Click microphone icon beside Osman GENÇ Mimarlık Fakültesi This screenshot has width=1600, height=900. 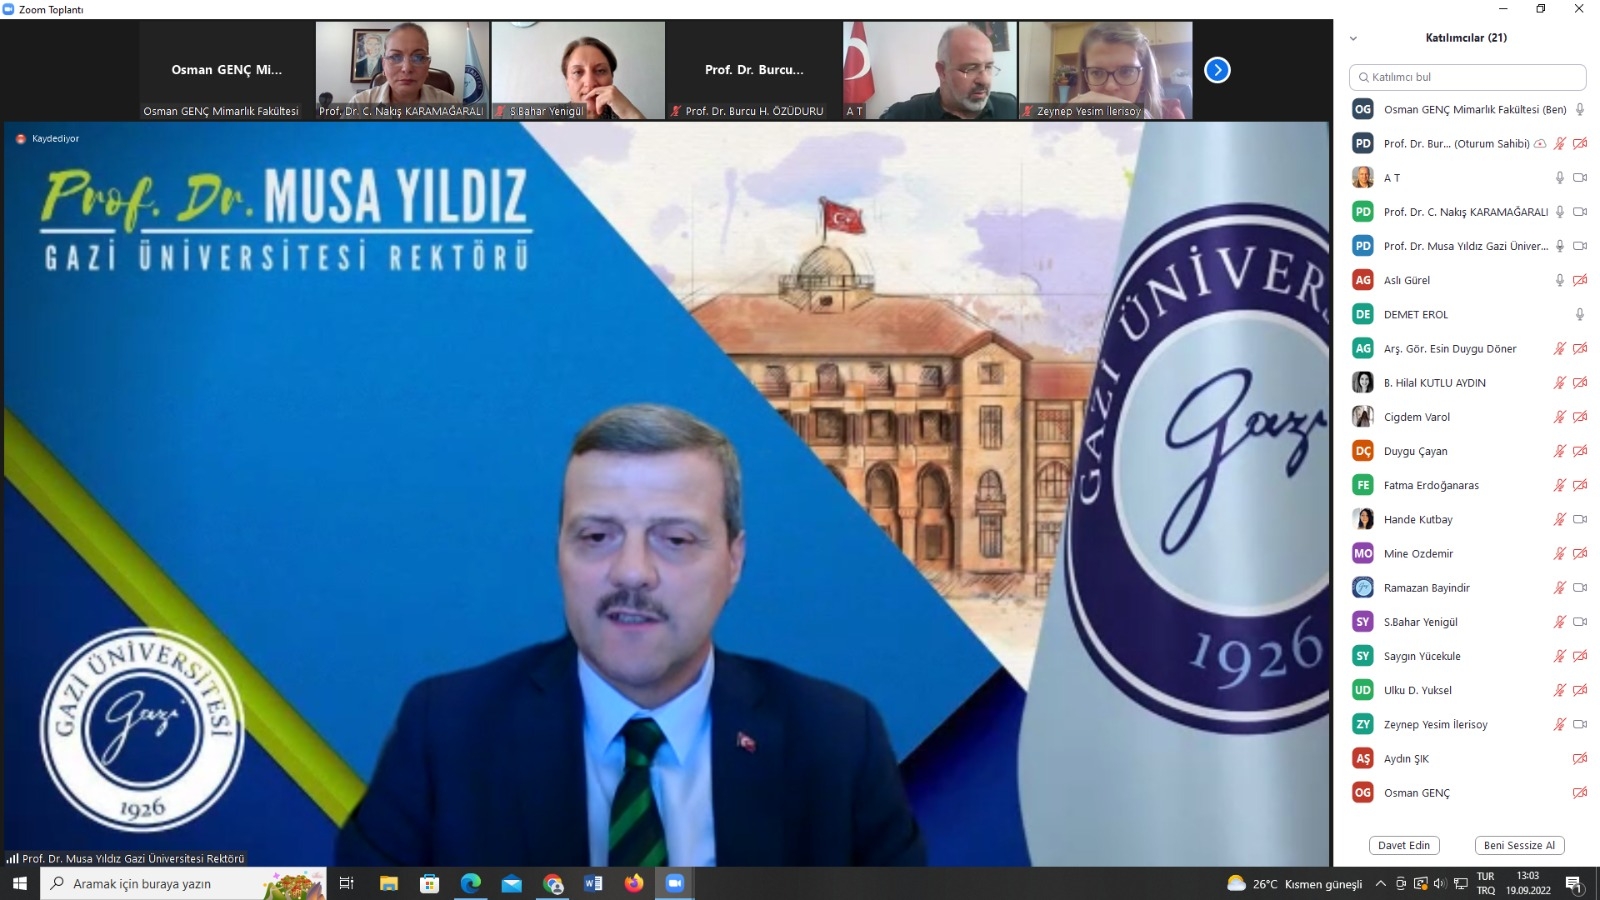pyautogui.click(x=1580, y=110)
